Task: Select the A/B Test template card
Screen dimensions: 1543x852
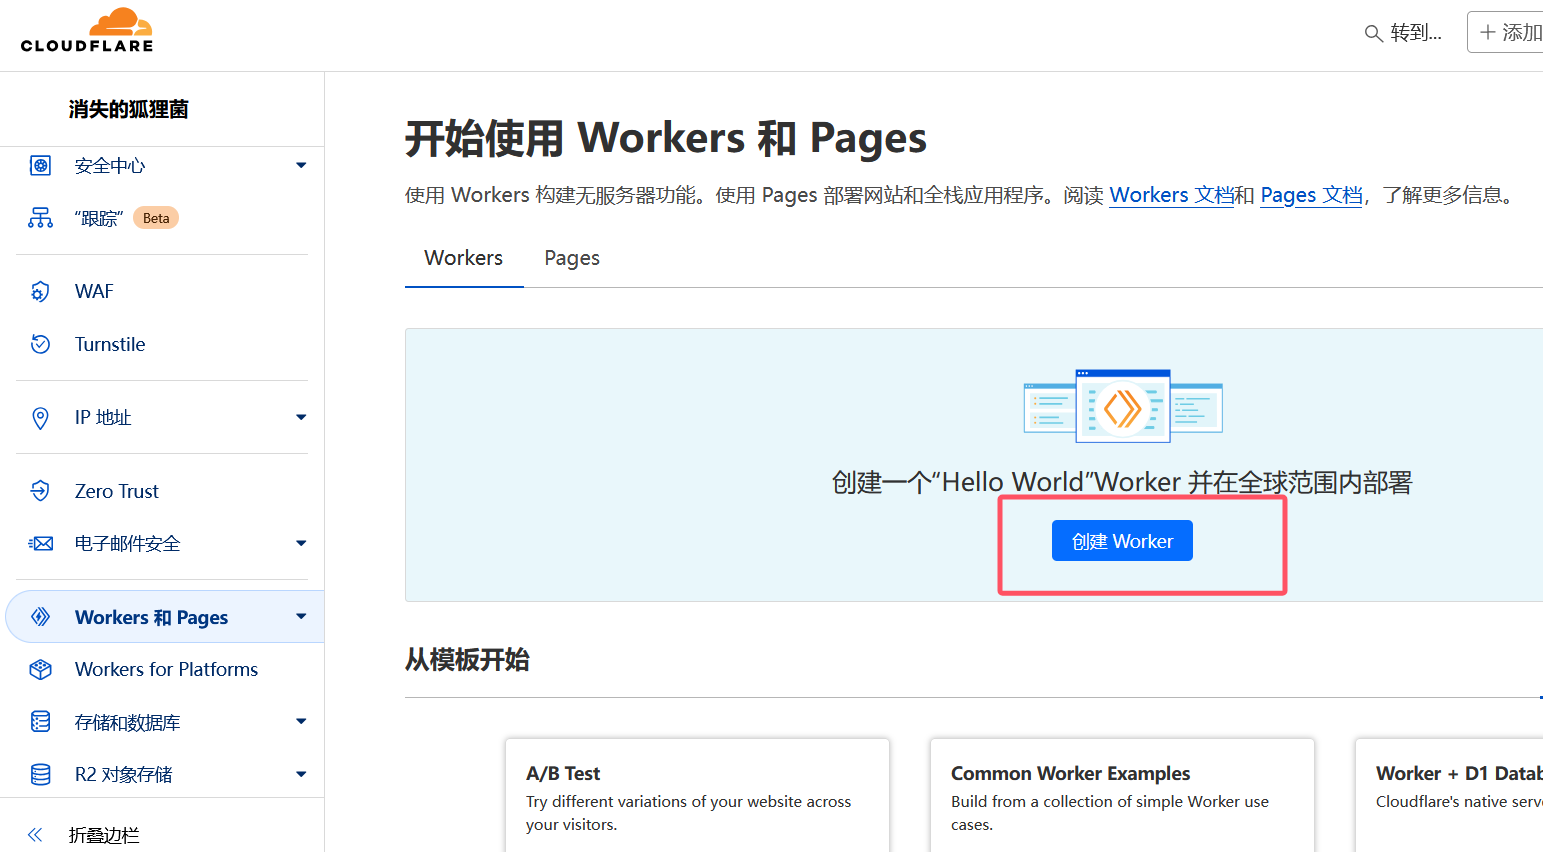Action: tap(697, 795)
